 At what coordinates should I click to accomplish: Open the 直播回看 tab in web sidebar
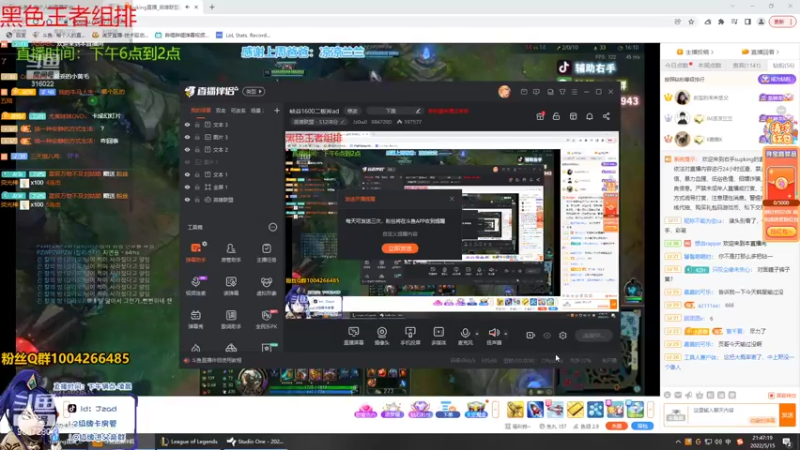760,52
